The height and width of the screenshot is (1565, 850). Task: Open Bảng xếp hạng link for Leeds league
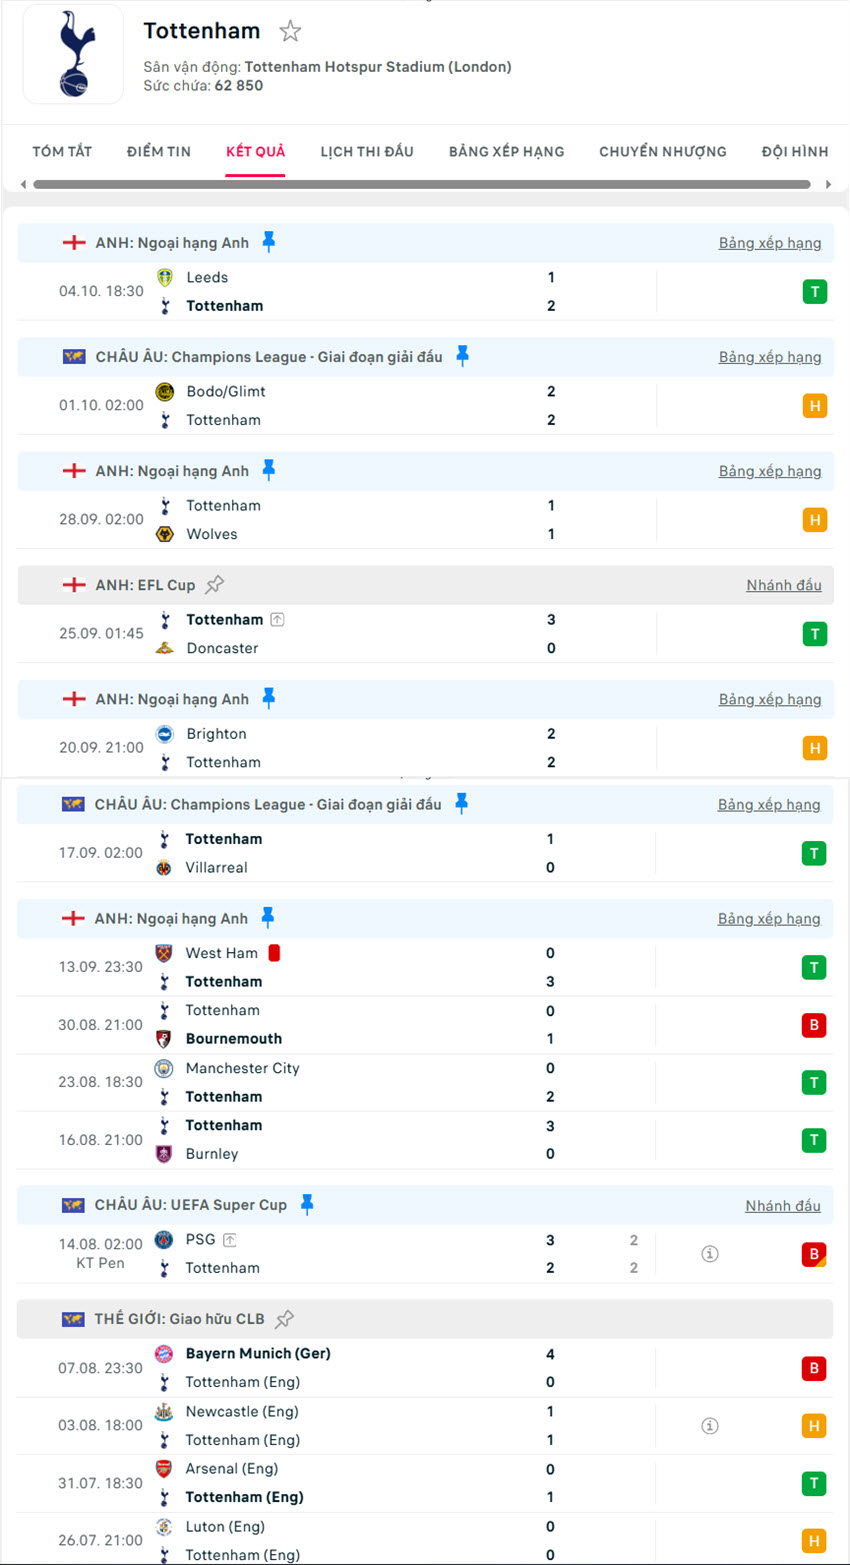pyautogui.click(x=769, y=243)
